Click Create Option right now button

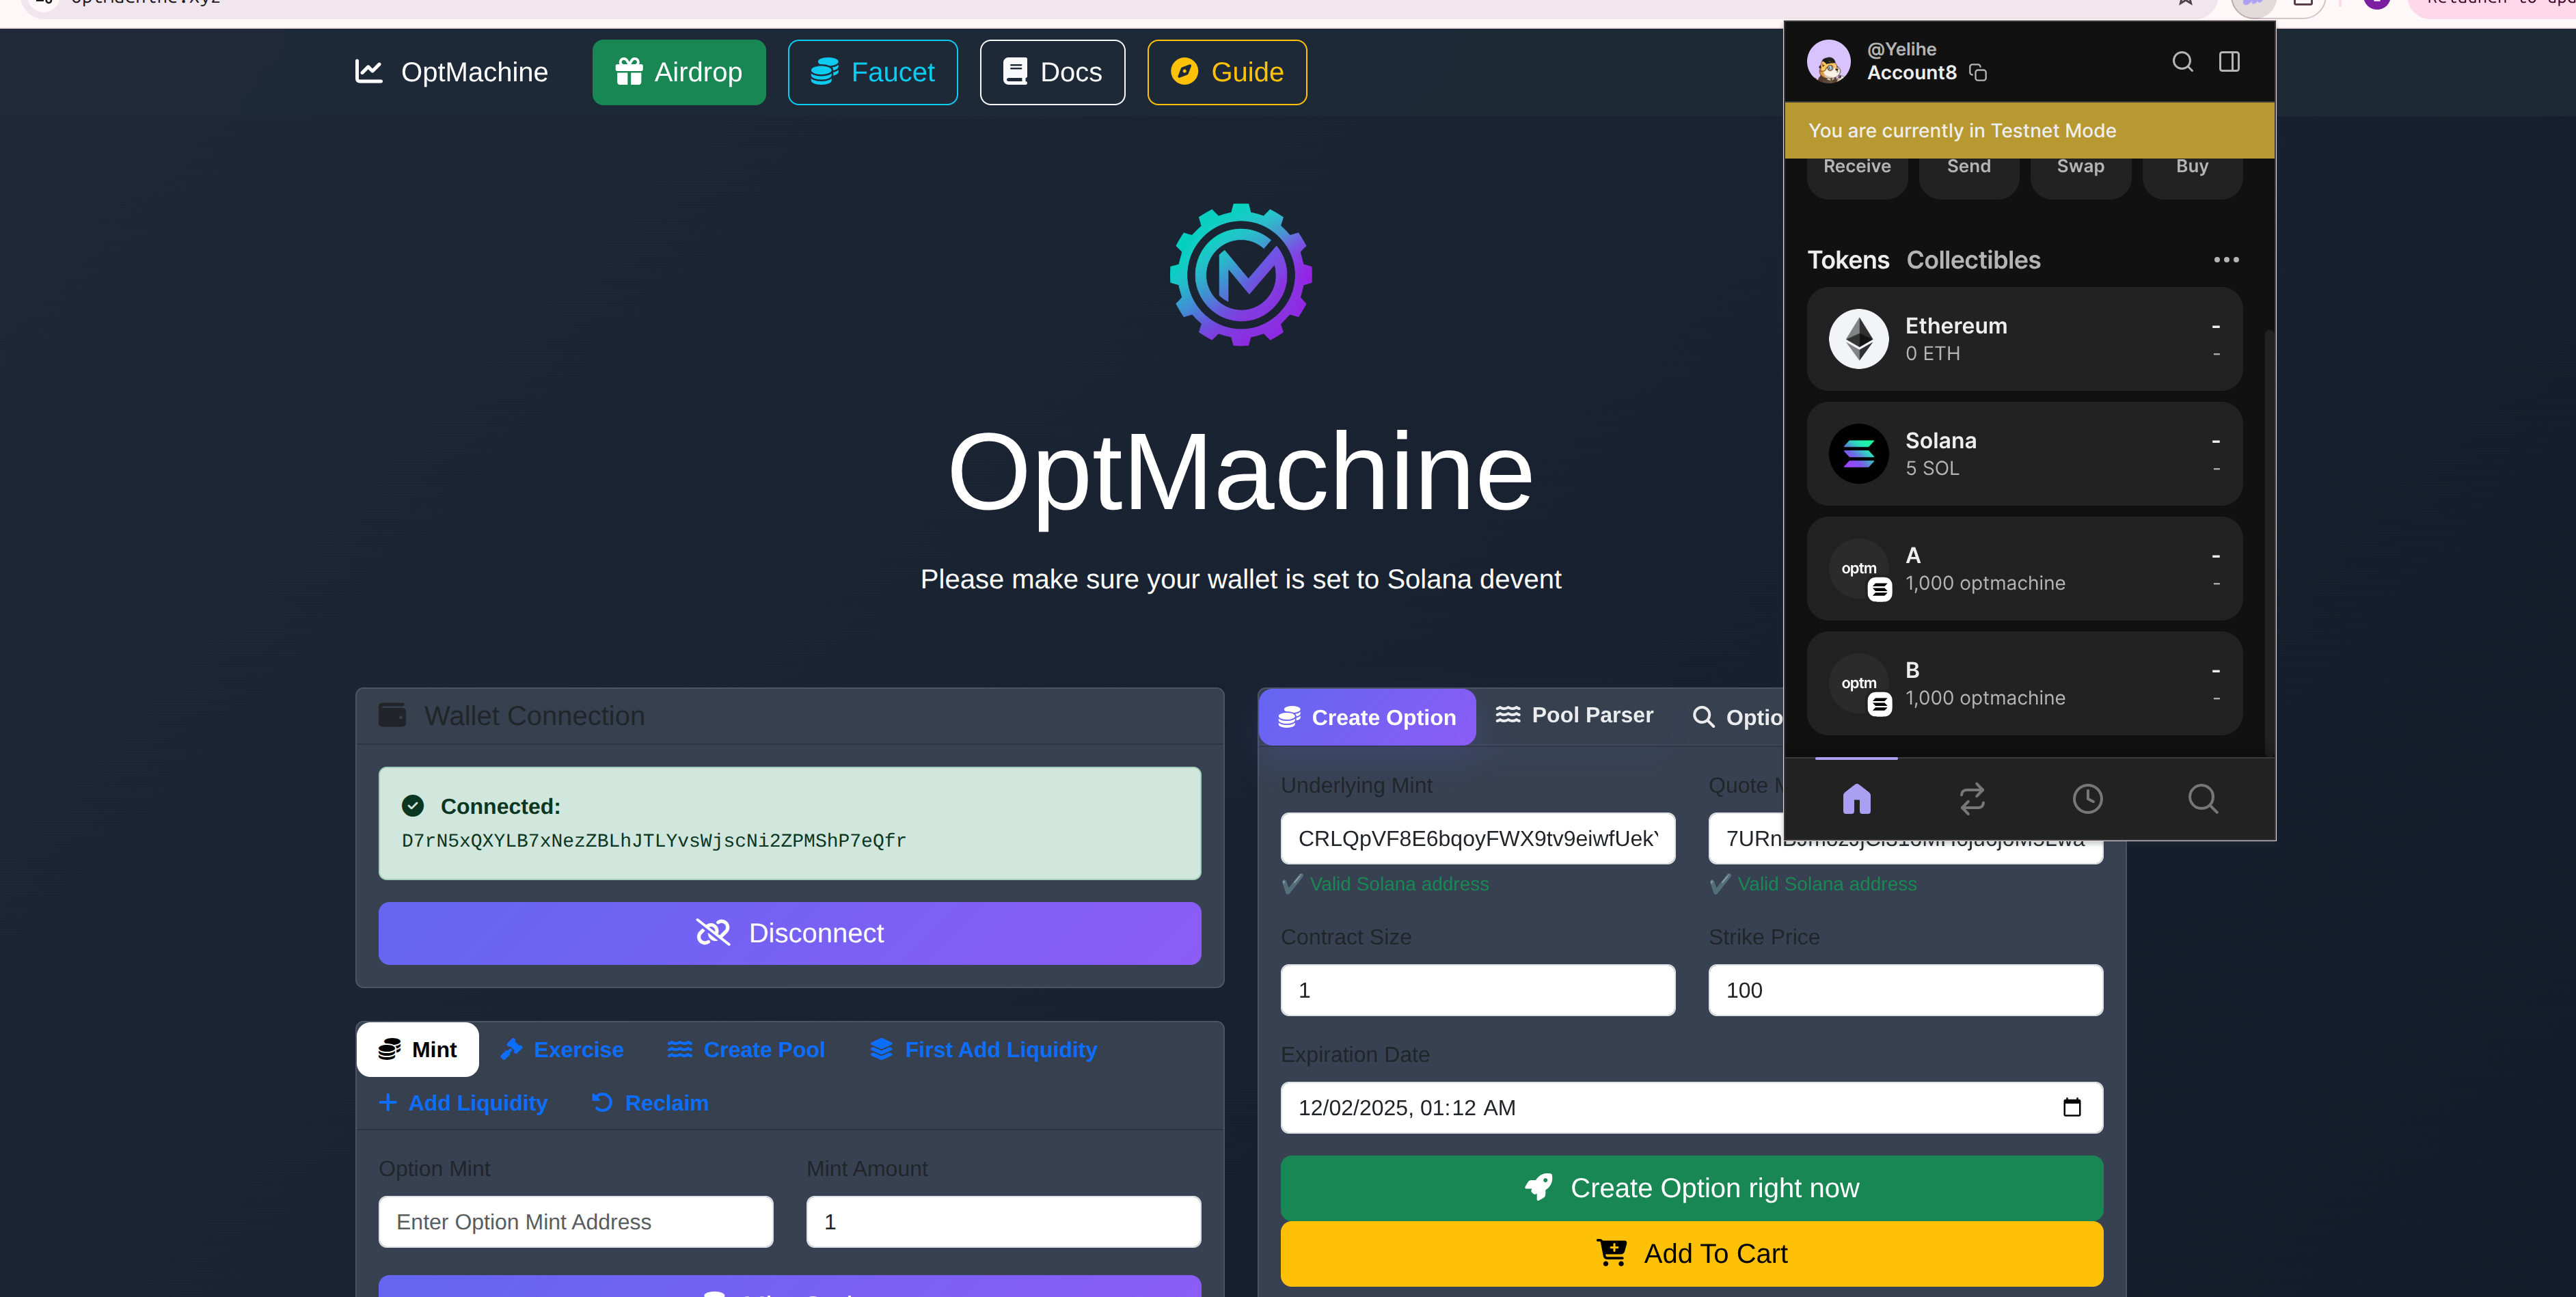pyautogui.click(x=1691, y=1187)
